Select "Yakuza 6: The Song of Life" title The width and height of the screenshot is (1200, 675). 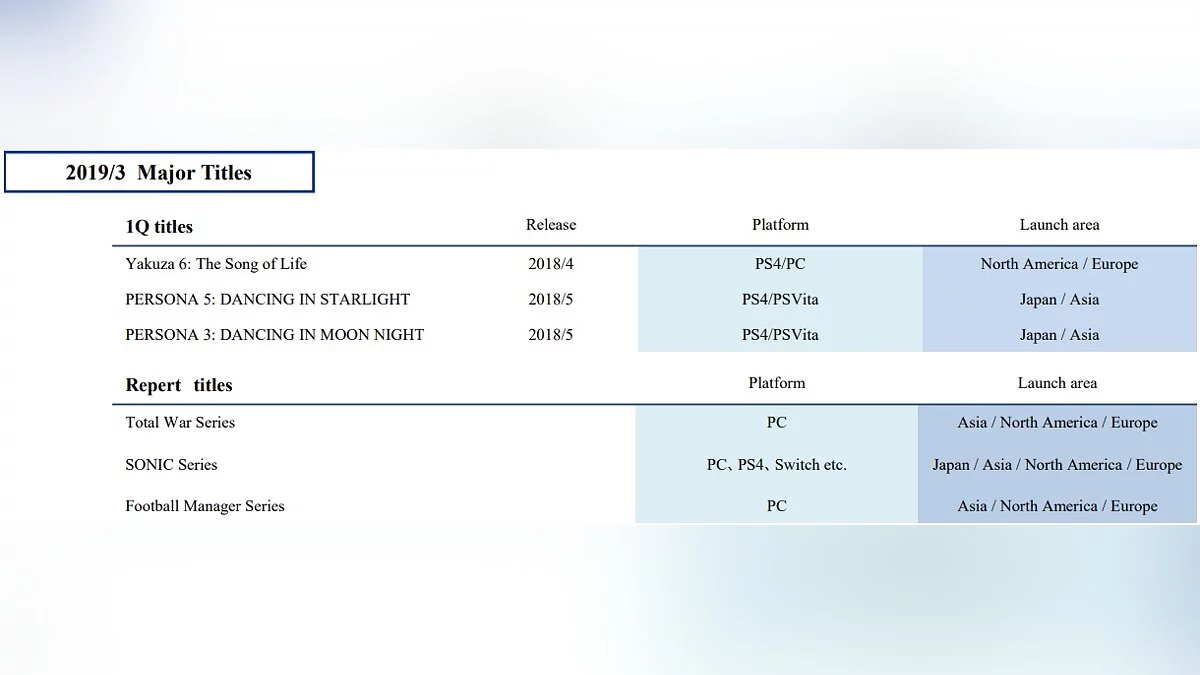(216, 264)
